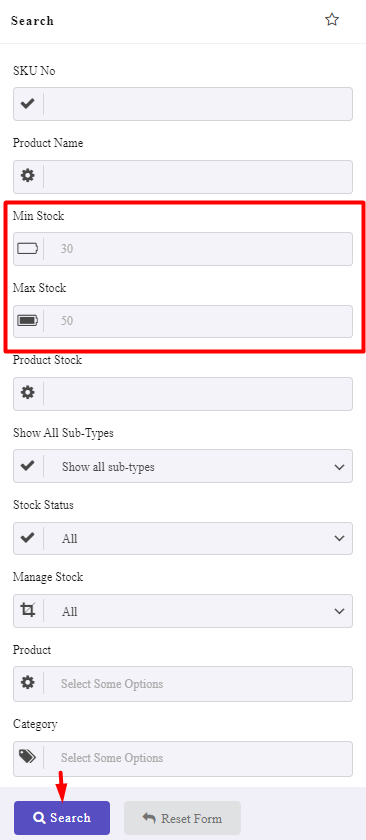366x840 pixels.
Task: Click checkmark icon beside Show All Sub-Types
Action: 27,466
